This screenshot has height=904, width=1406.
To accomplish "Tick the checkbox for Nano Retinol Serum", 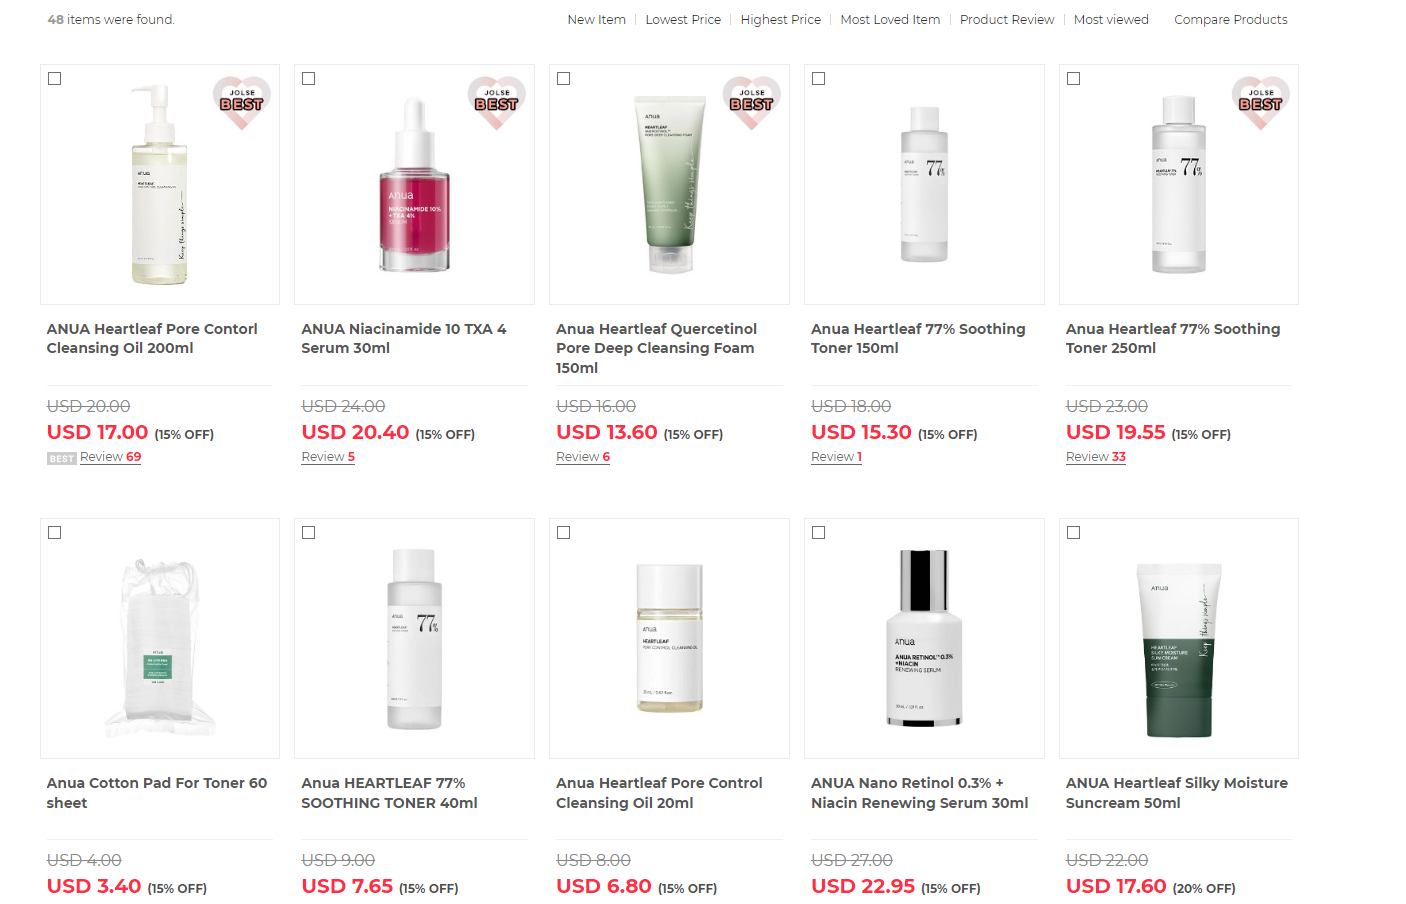I will (x=819, y=533).
